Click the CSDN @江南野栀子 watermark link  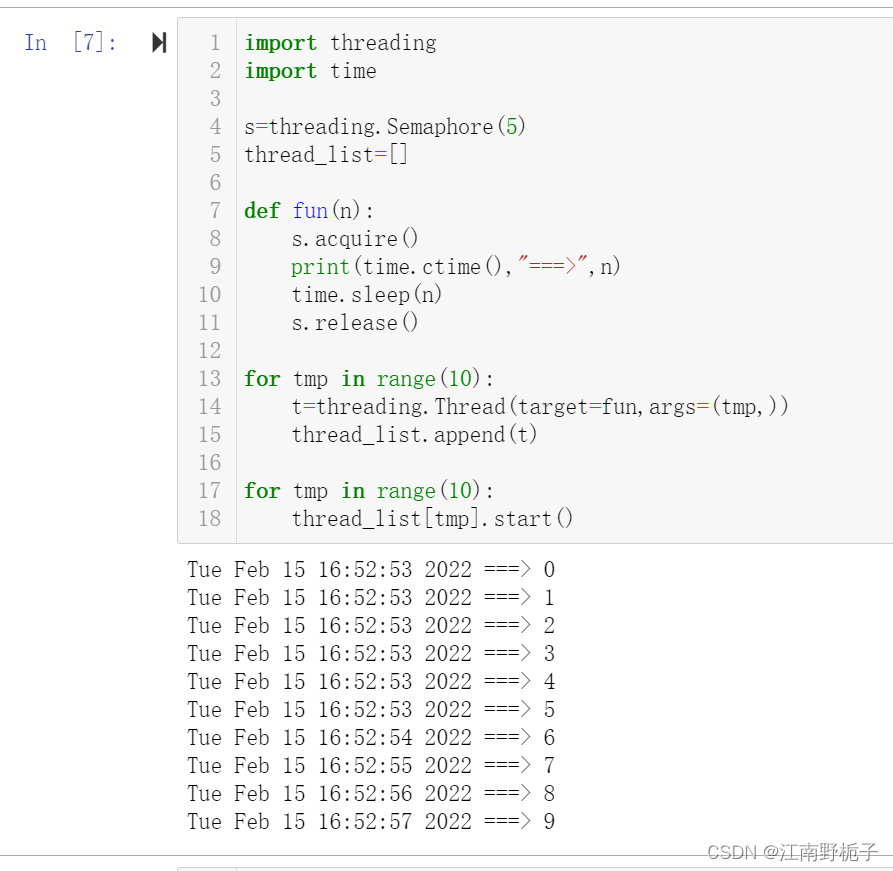790,853
